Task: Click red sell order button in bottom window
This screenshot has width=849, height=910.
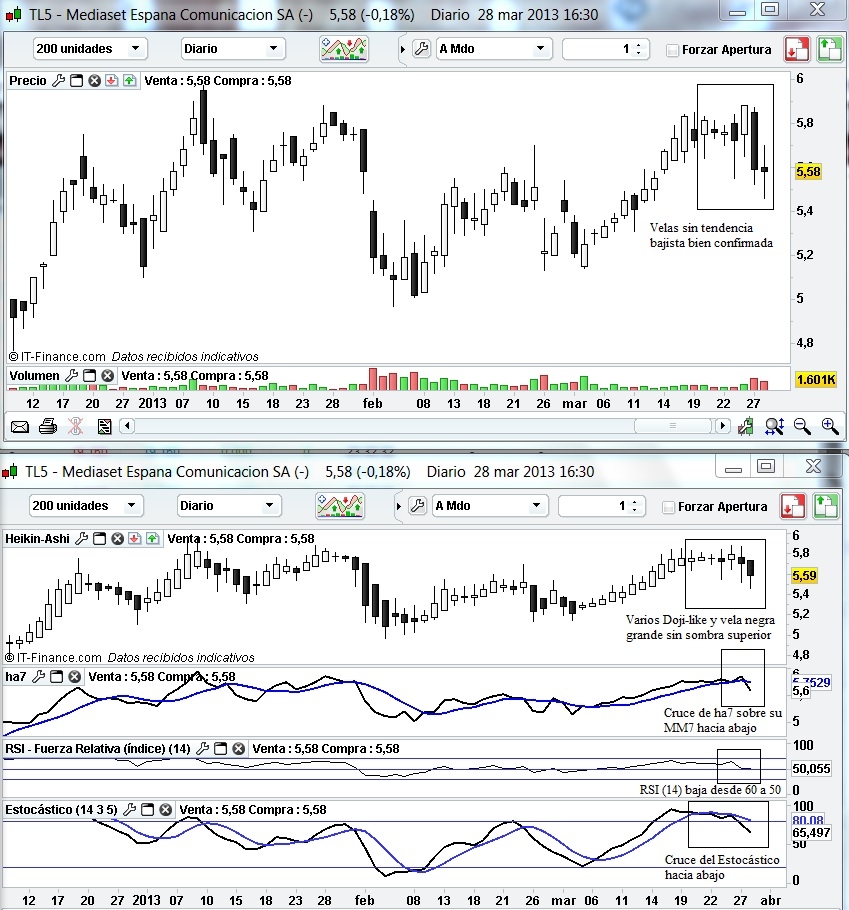Action: (x=793, y=506)
